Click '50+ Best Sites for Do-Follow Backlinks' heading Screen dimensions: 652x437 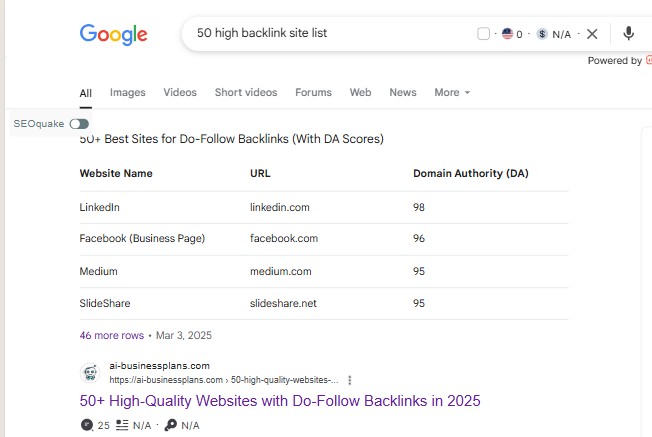[232, 139]
